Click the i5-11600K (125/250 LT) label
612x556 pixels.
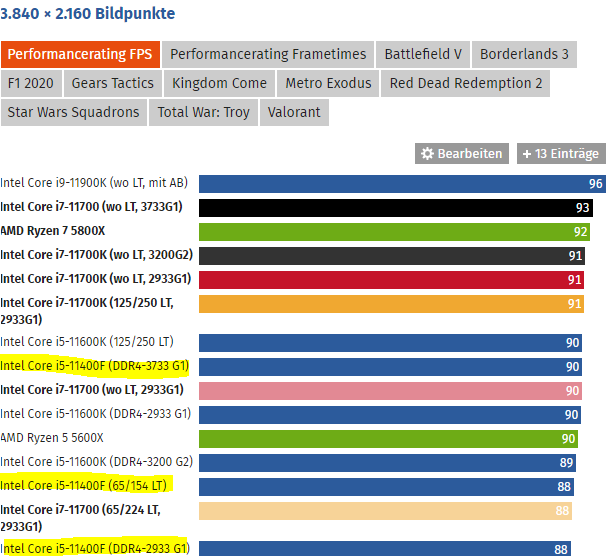click(x=87, y=342)
